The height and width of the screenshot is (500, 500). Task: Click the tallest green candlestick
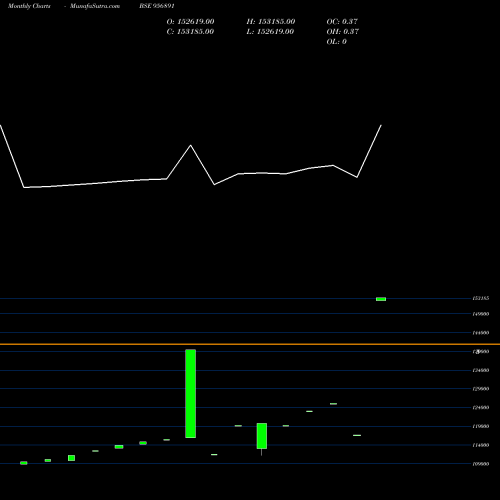tap(191, 394)
